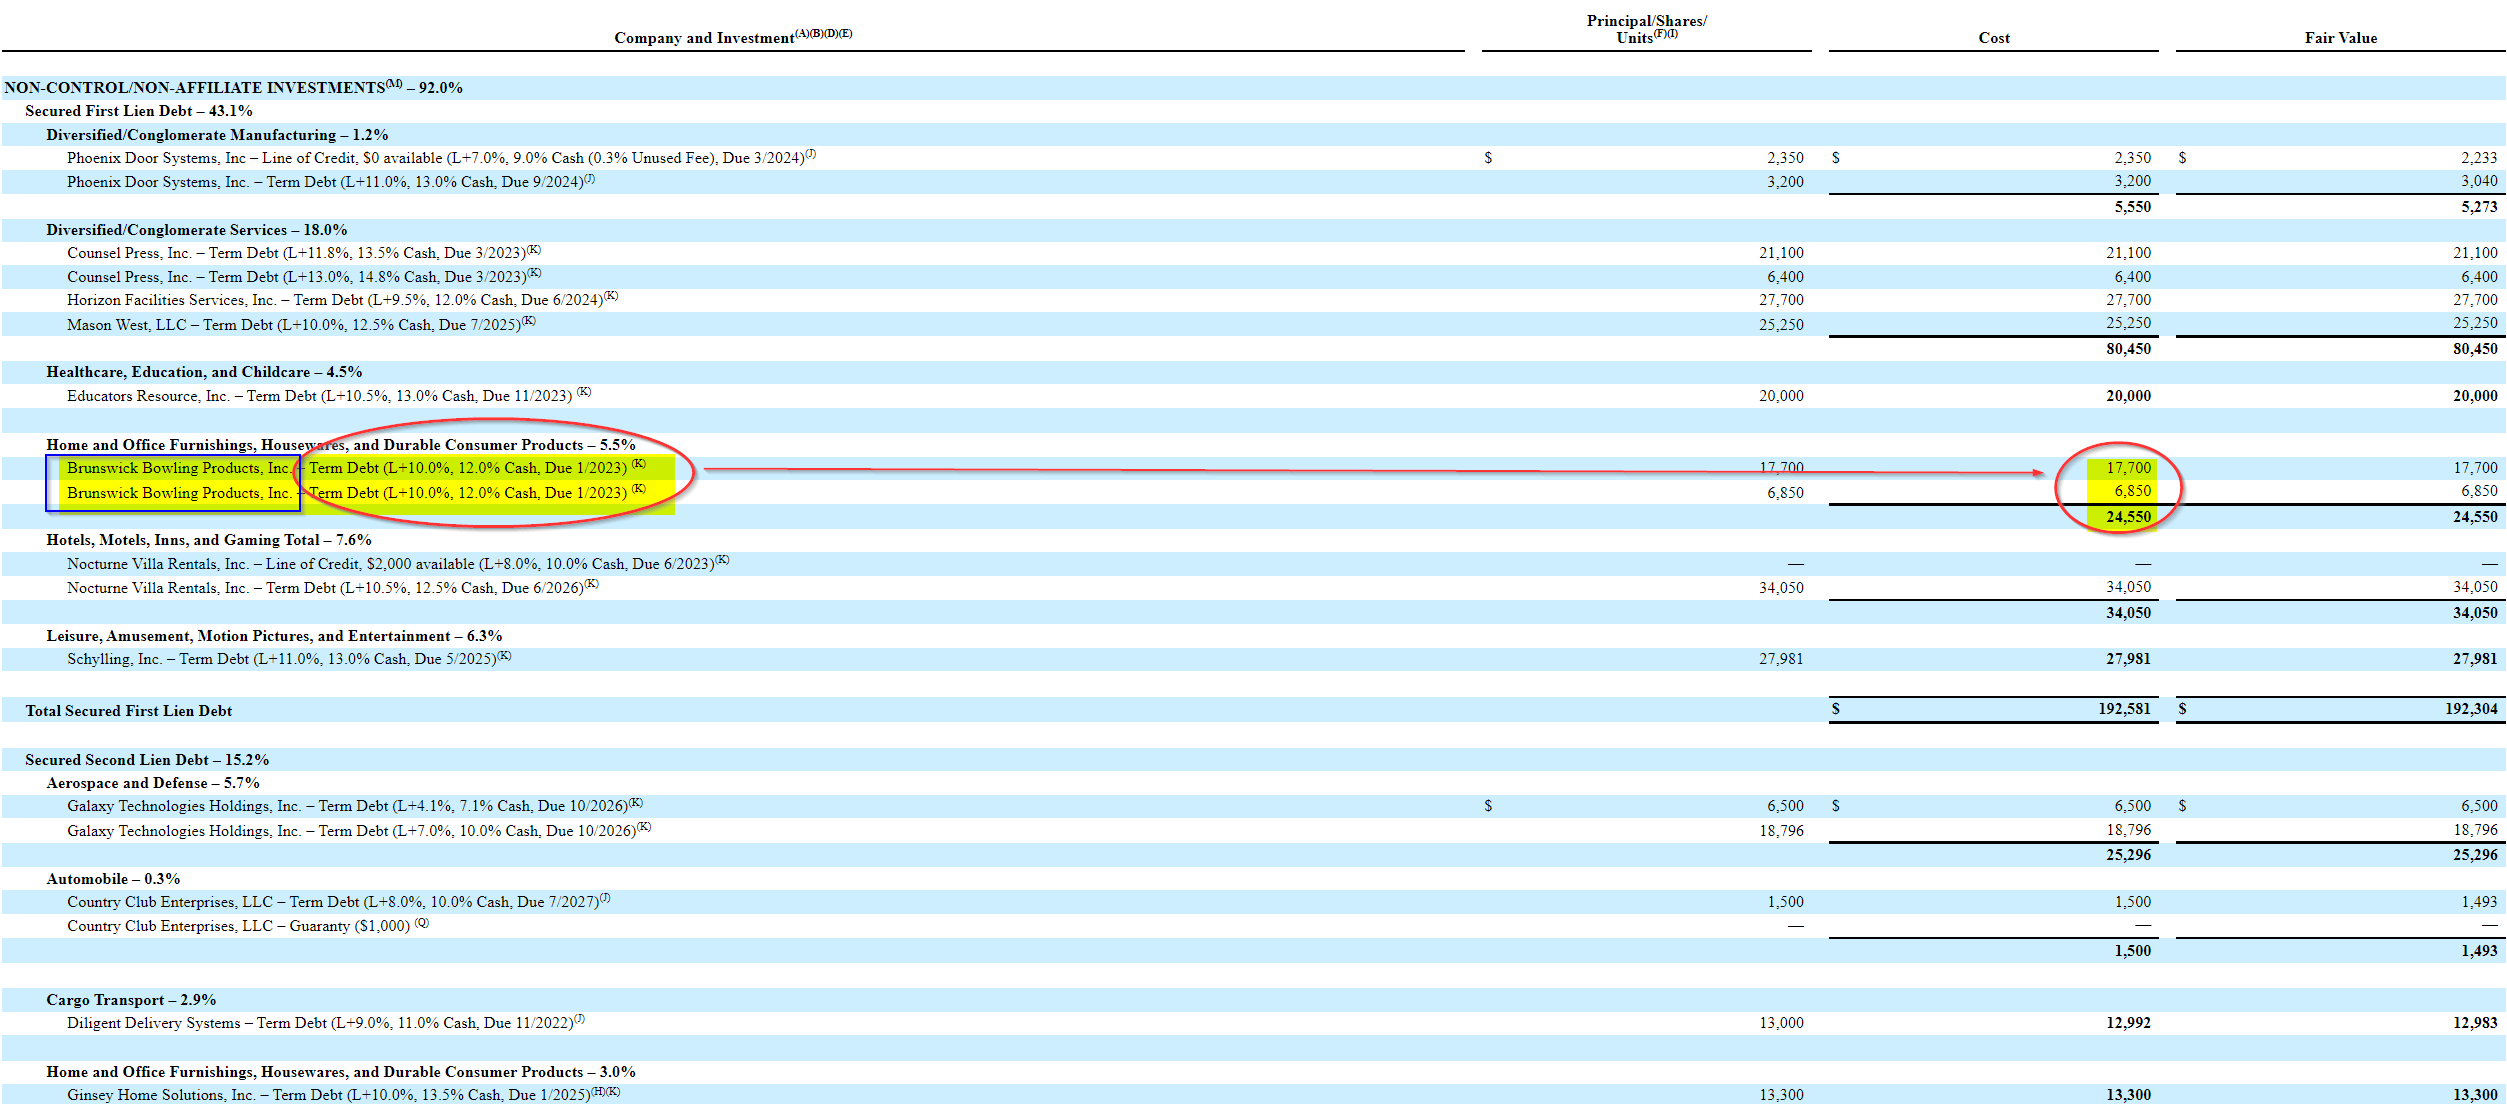Image resolution: width=2507 pixels, height=1104 pixels.
Task: Click the Total Secured First Lien Debt label
Action: coord(128,711)
